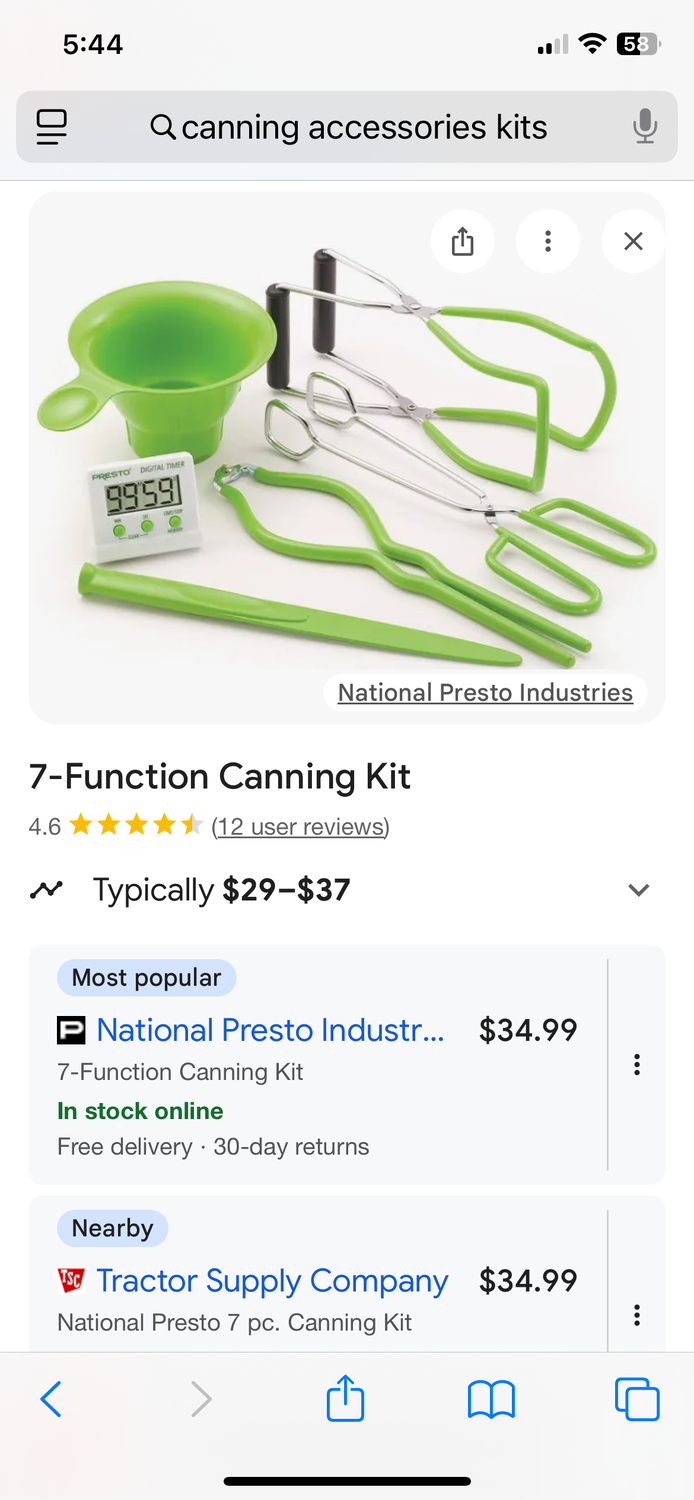Open the page menu icon in address bar
The width and height of the screenshot is (694, 1500).
51,127
